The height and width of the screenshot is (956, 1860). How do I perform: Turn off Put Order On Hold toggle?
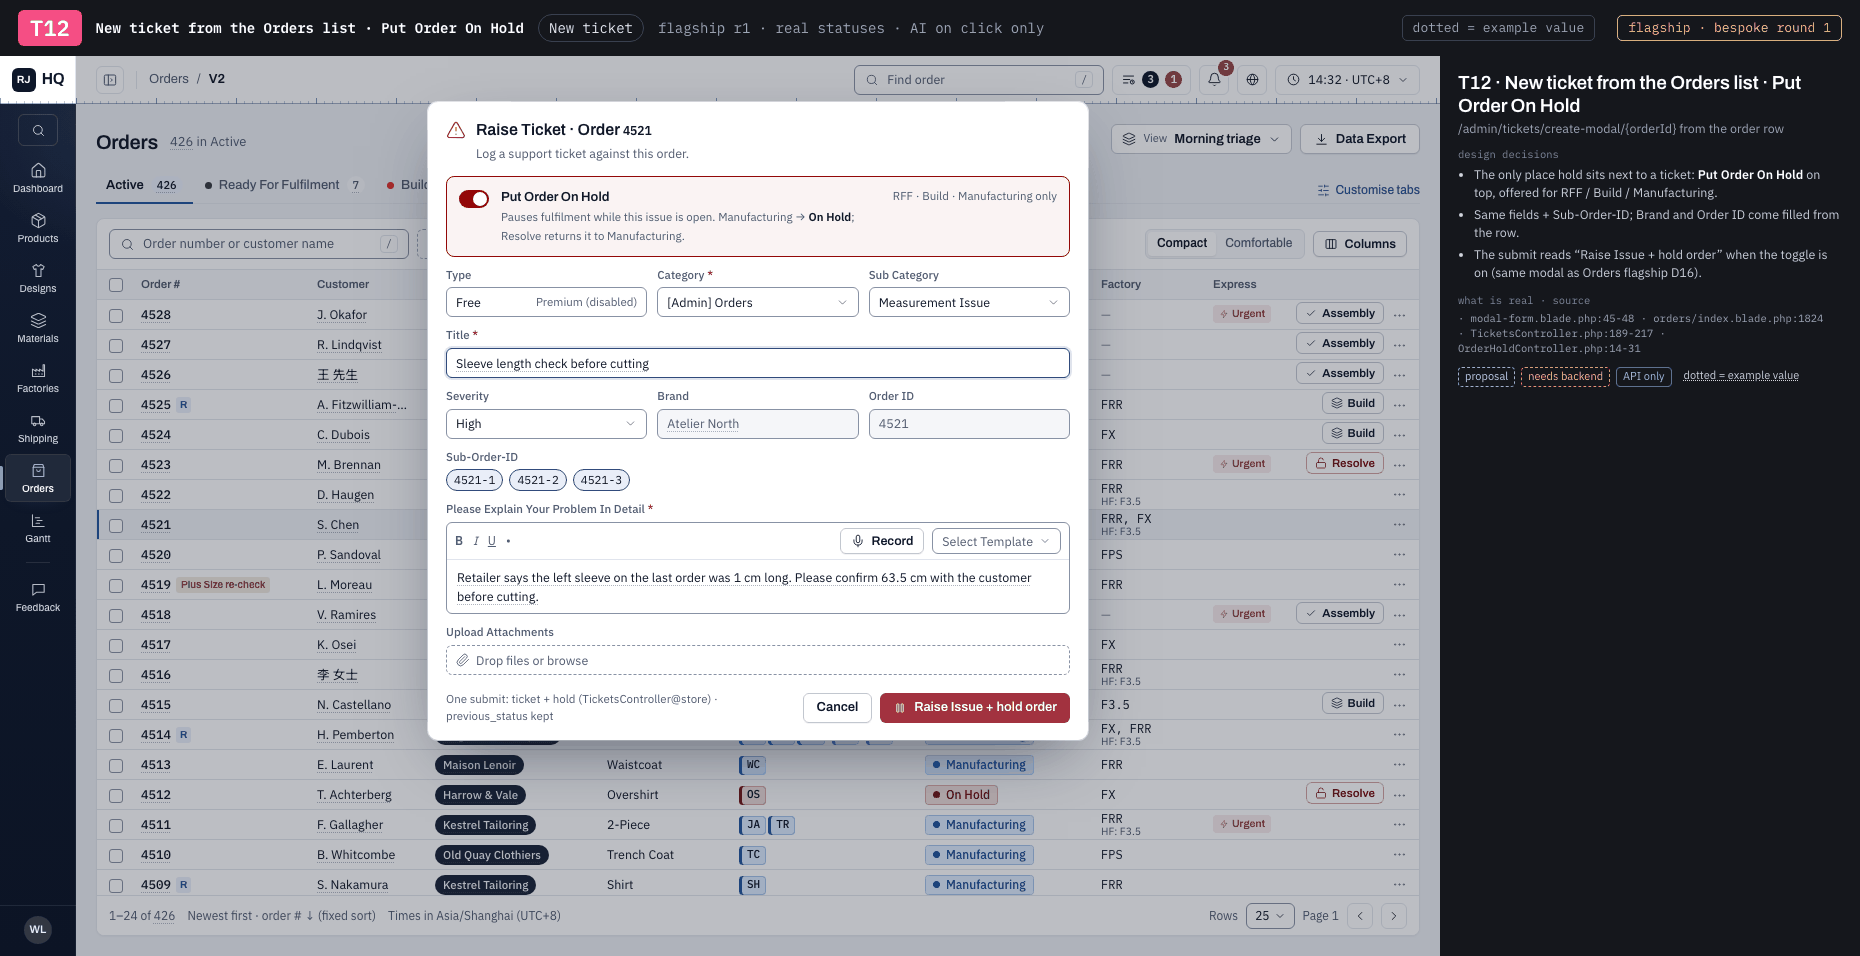474,198
